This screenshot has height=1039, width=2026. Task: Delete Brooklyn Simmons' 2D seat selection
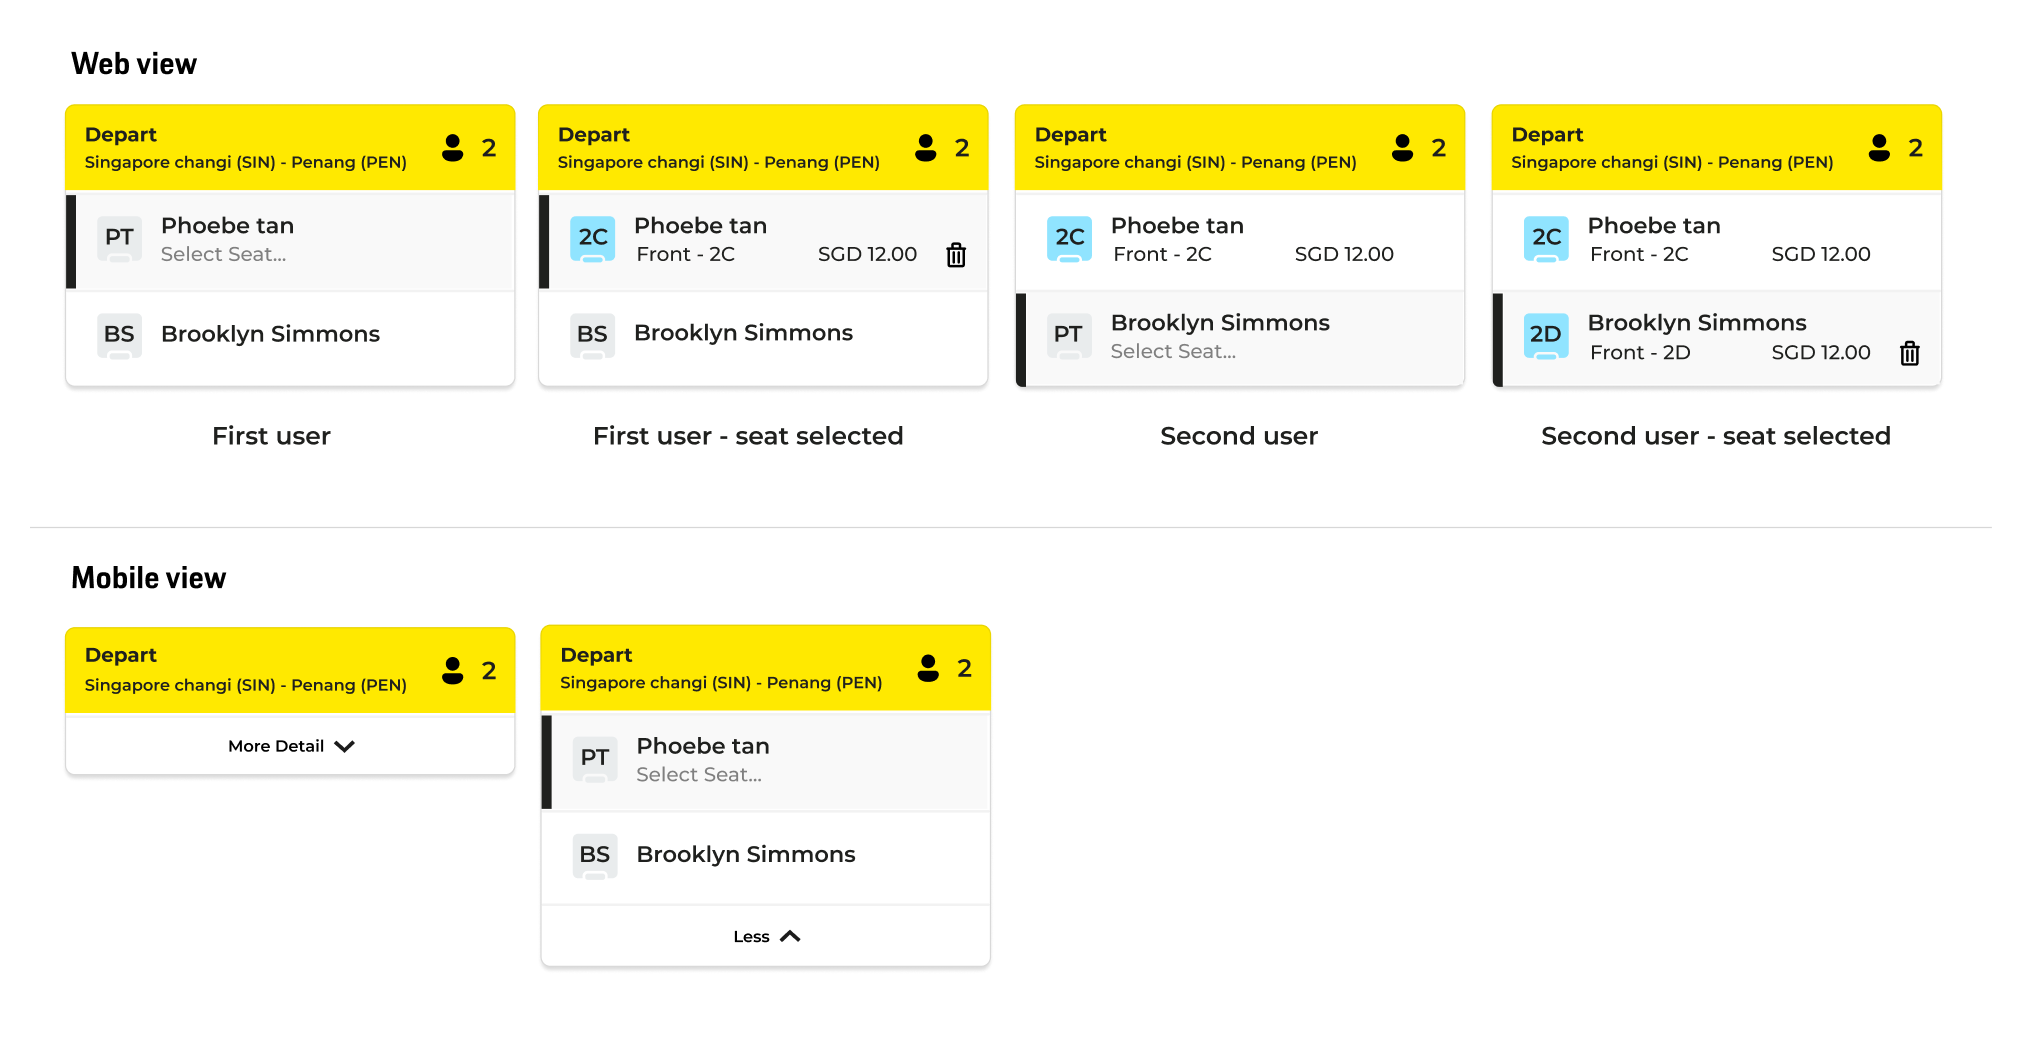(x=1909, y=353)
